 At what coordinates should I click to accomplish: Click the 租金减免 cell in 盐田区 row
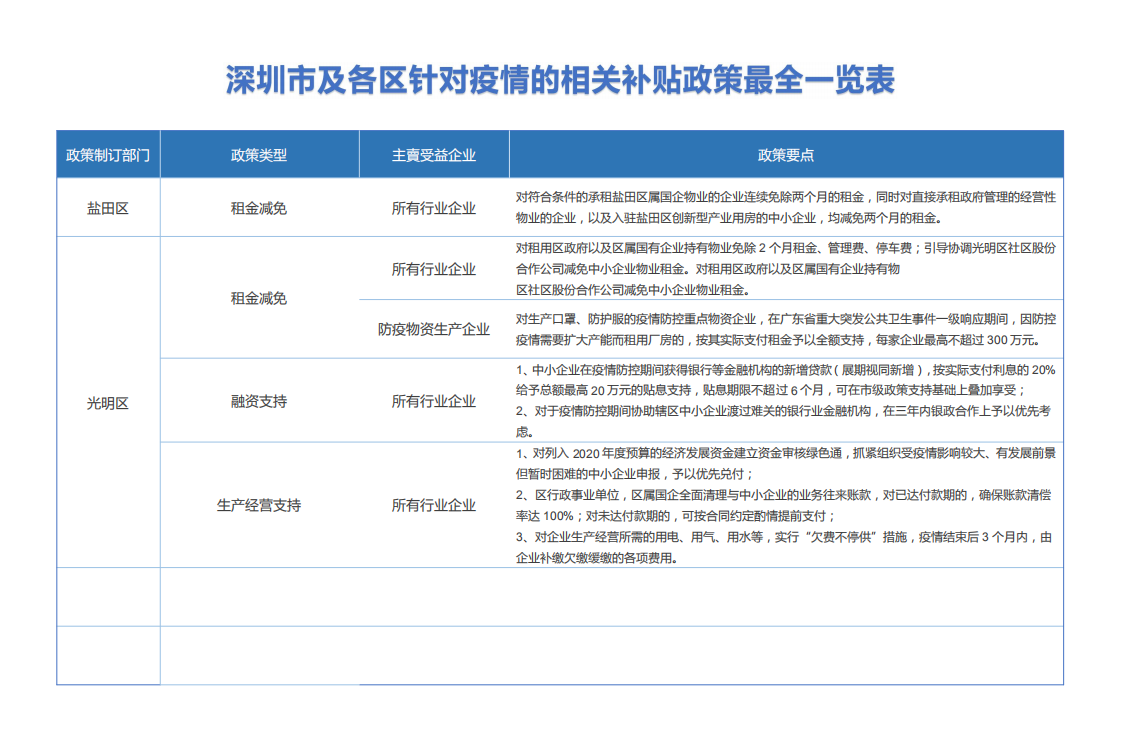pos(259,208)
